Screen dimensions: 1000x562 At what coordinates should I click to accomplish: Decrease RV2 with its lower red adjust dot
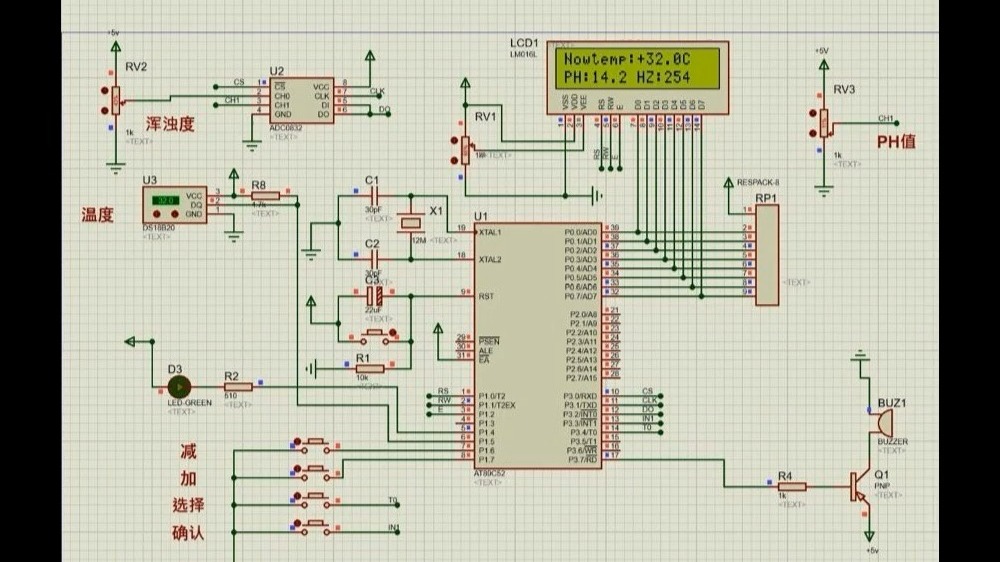(x=105, y=110)
